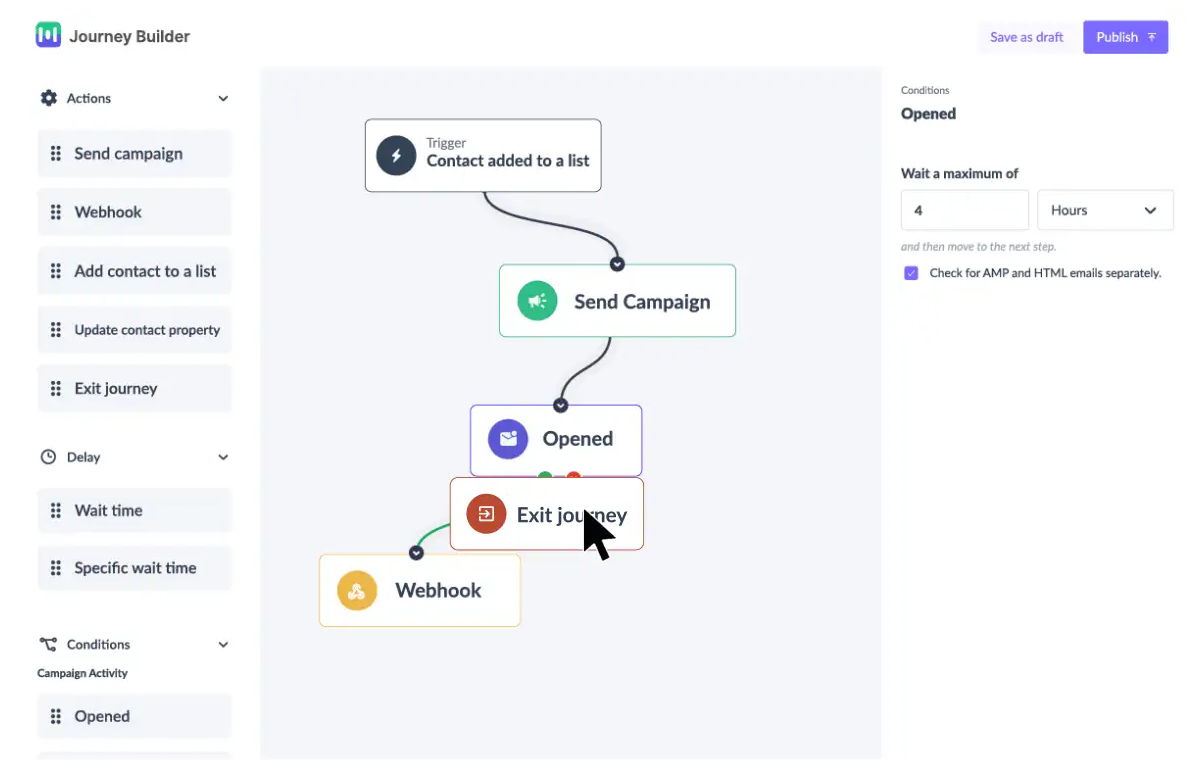The image size is (1200, 767).
Task: Click the red Exit journey icon
Action: pos(486,514)
